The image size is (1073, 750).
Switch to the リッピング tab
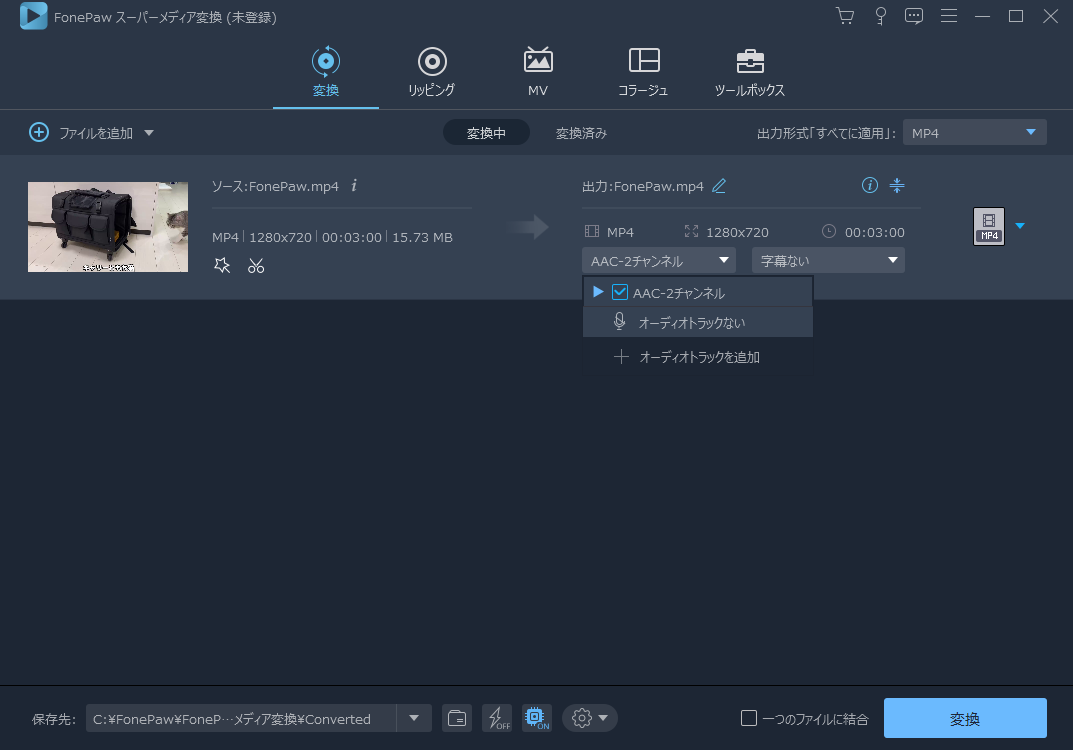point(432,73)
